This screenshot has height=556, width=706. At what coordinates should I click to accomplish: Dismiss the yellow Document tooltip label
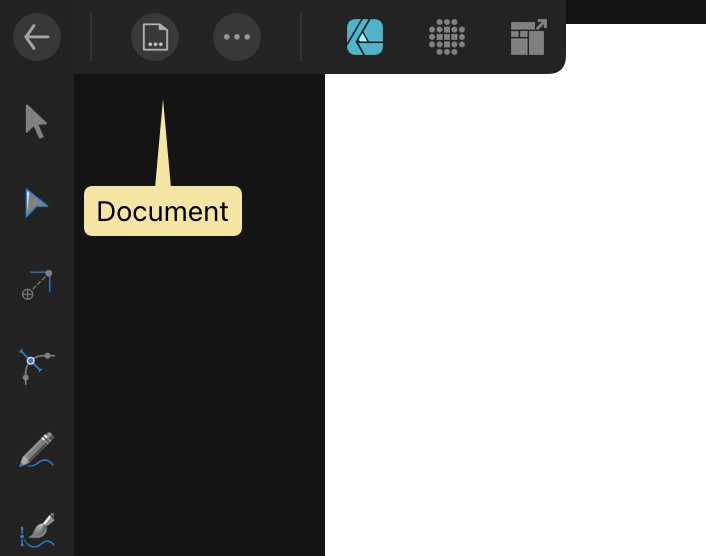click(x=163, y=211)
